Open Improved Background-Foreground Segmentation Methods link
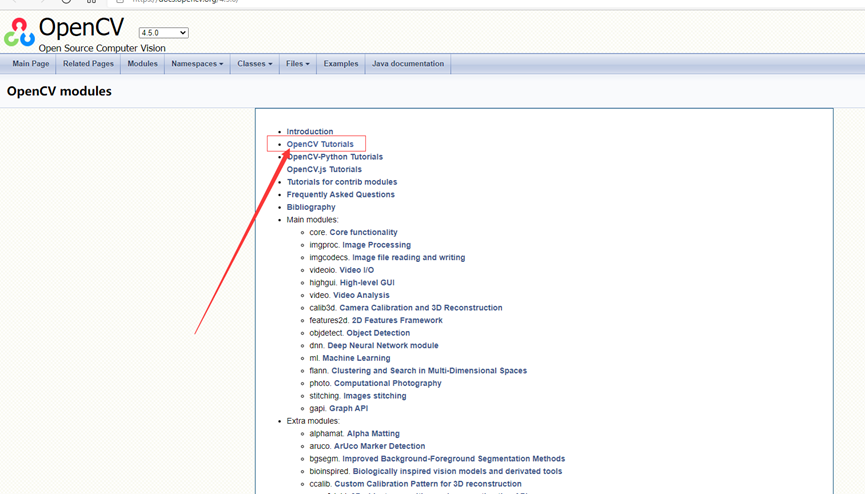865x494 pixels. point(453,459)
